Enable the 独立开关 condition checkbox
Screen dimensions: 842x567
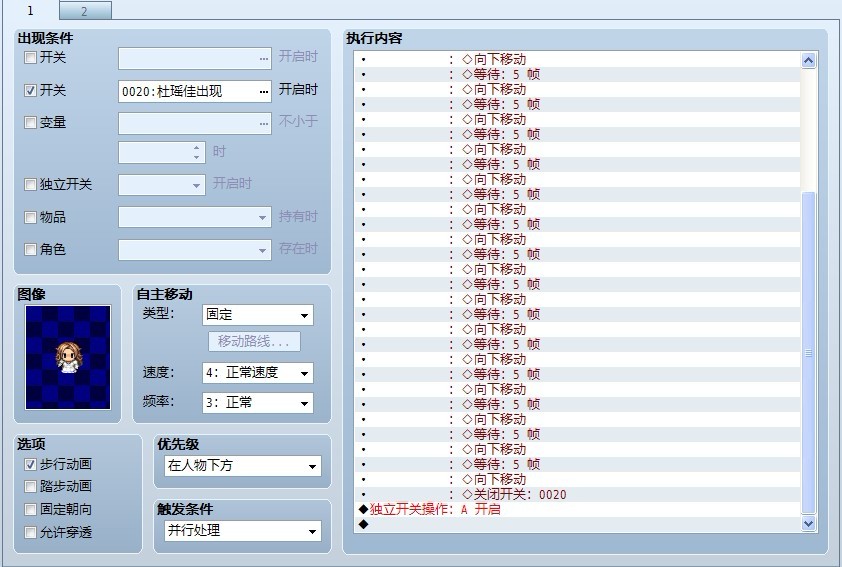(31, 185)
